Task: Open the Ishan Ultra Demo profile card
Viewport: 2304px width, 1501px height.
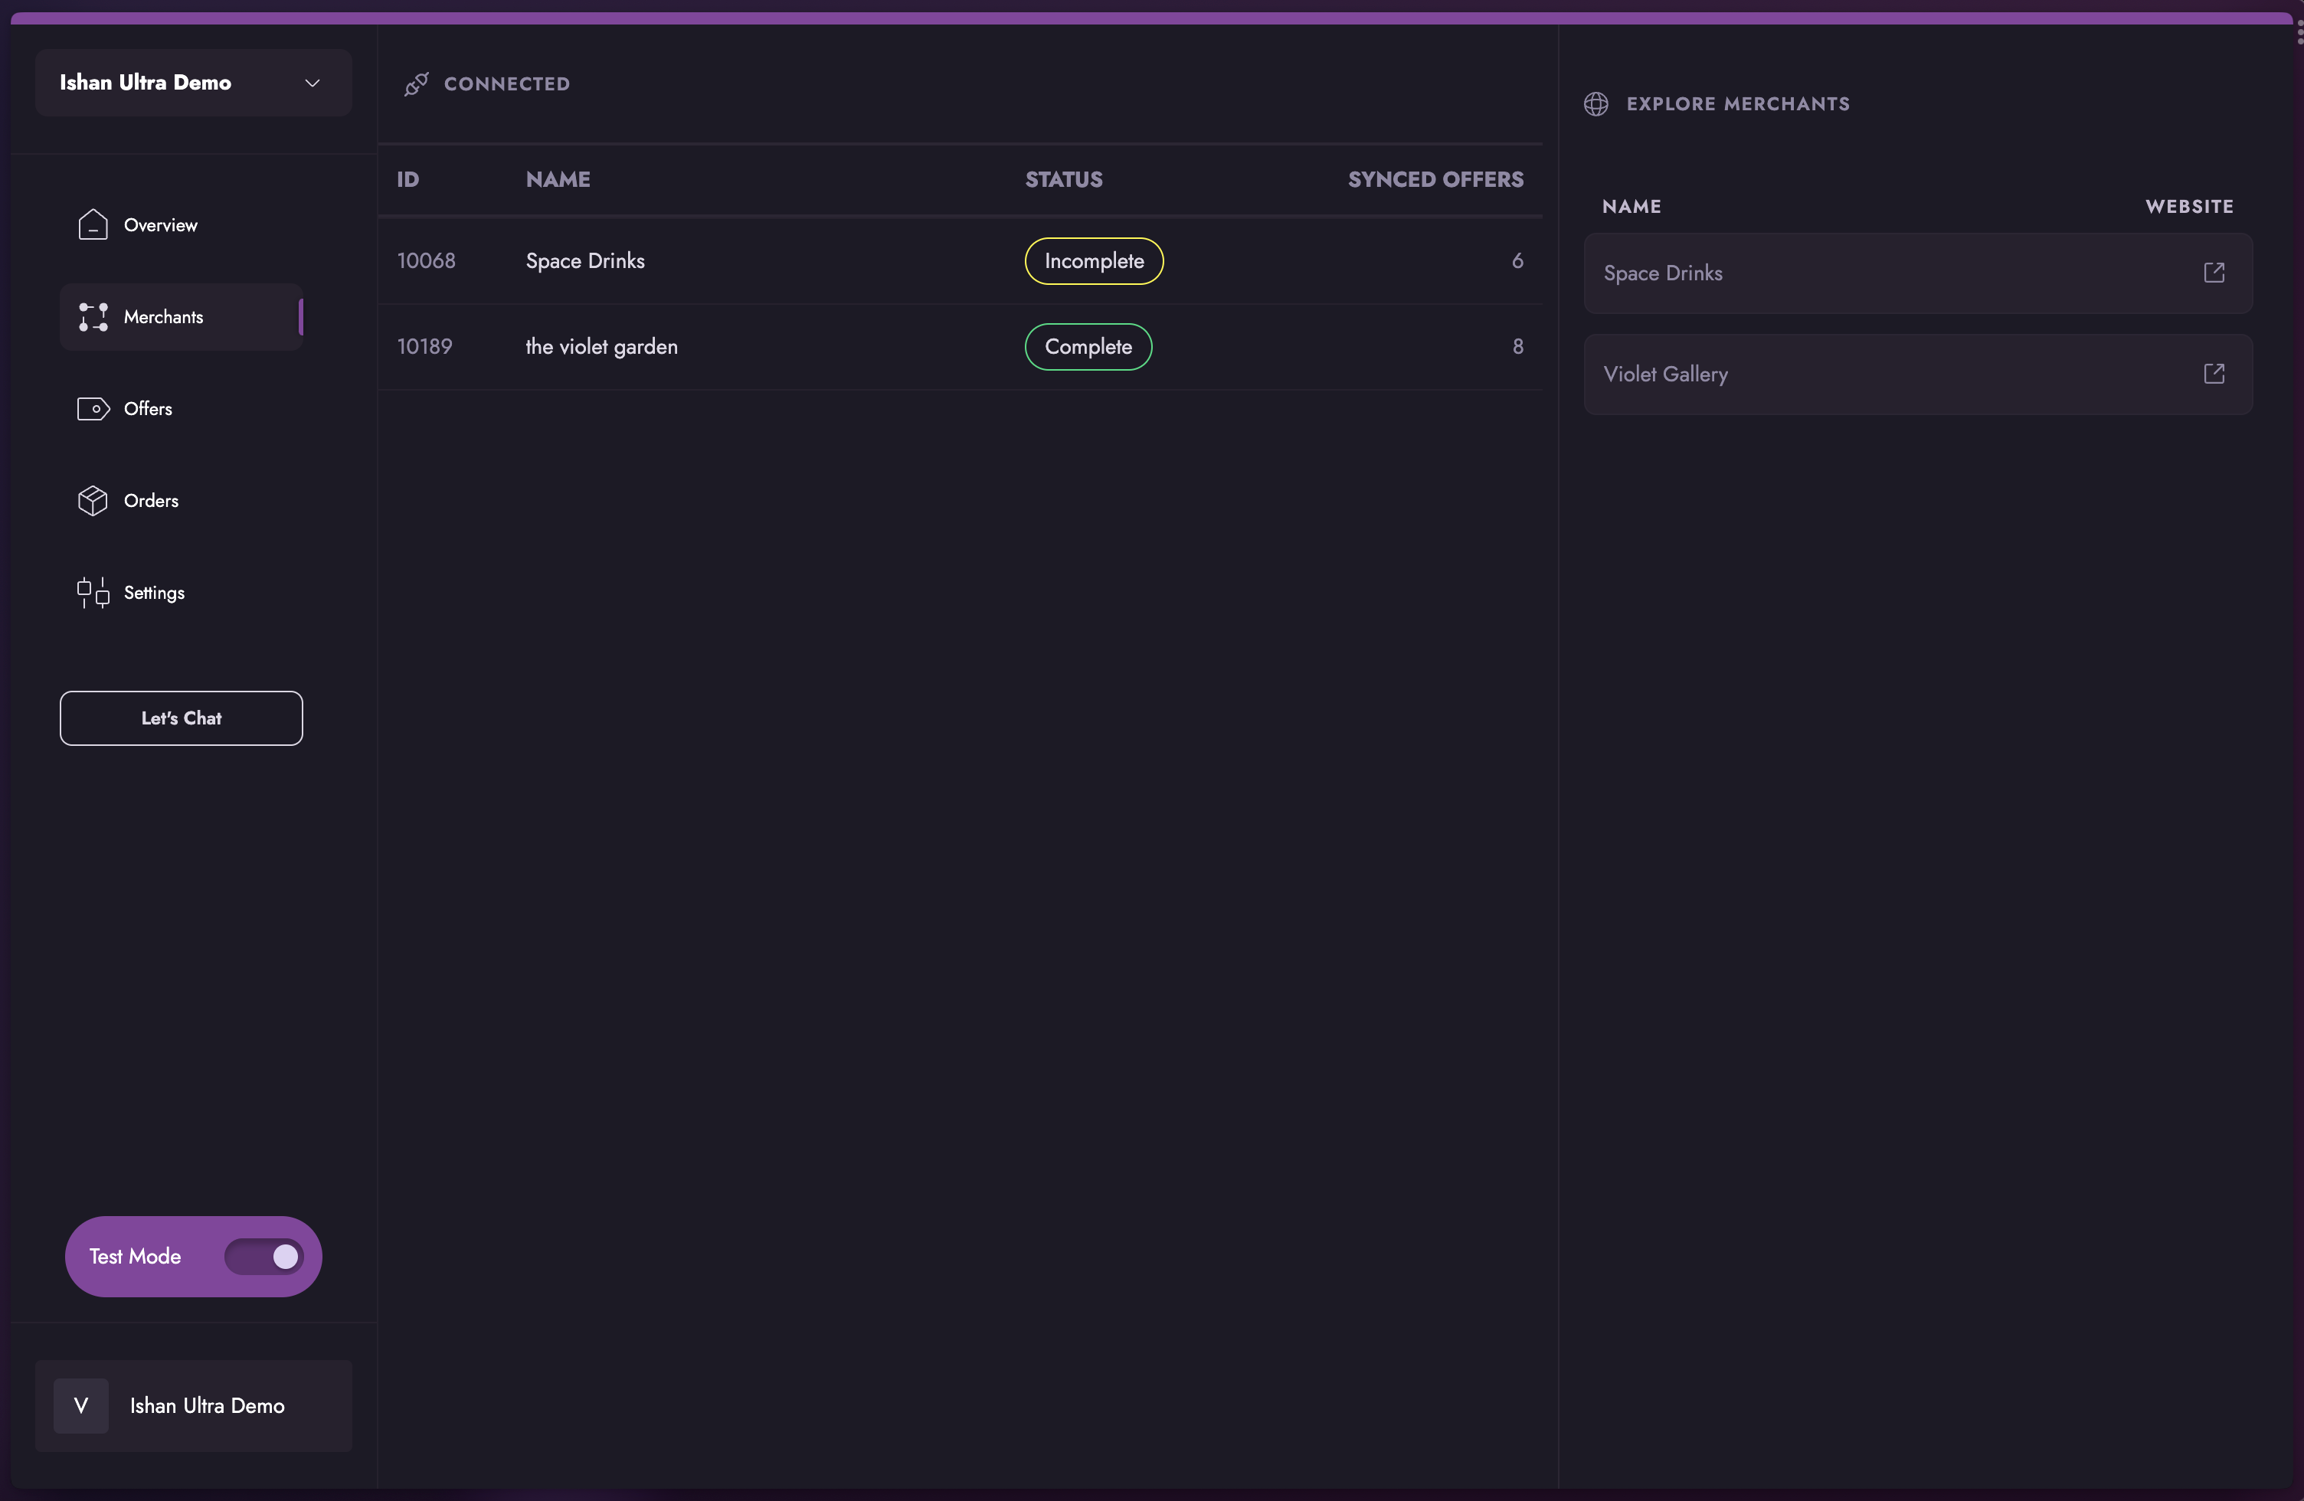Action: coord(193,1405)
